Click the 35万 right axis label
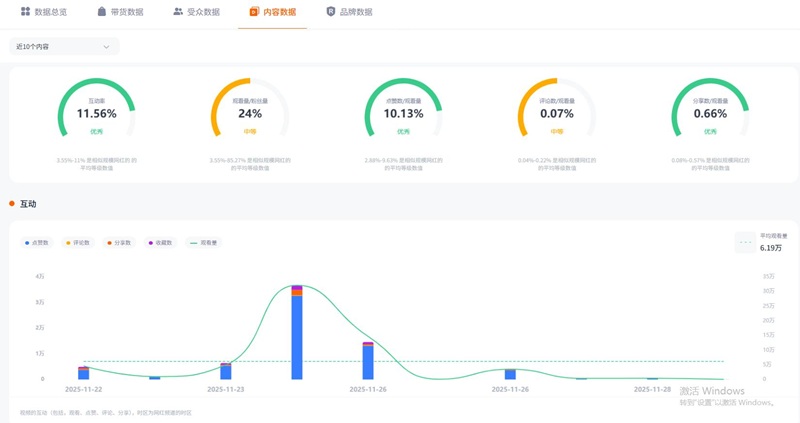The height and width of the screenshot is (423, 800). [768, 276]
